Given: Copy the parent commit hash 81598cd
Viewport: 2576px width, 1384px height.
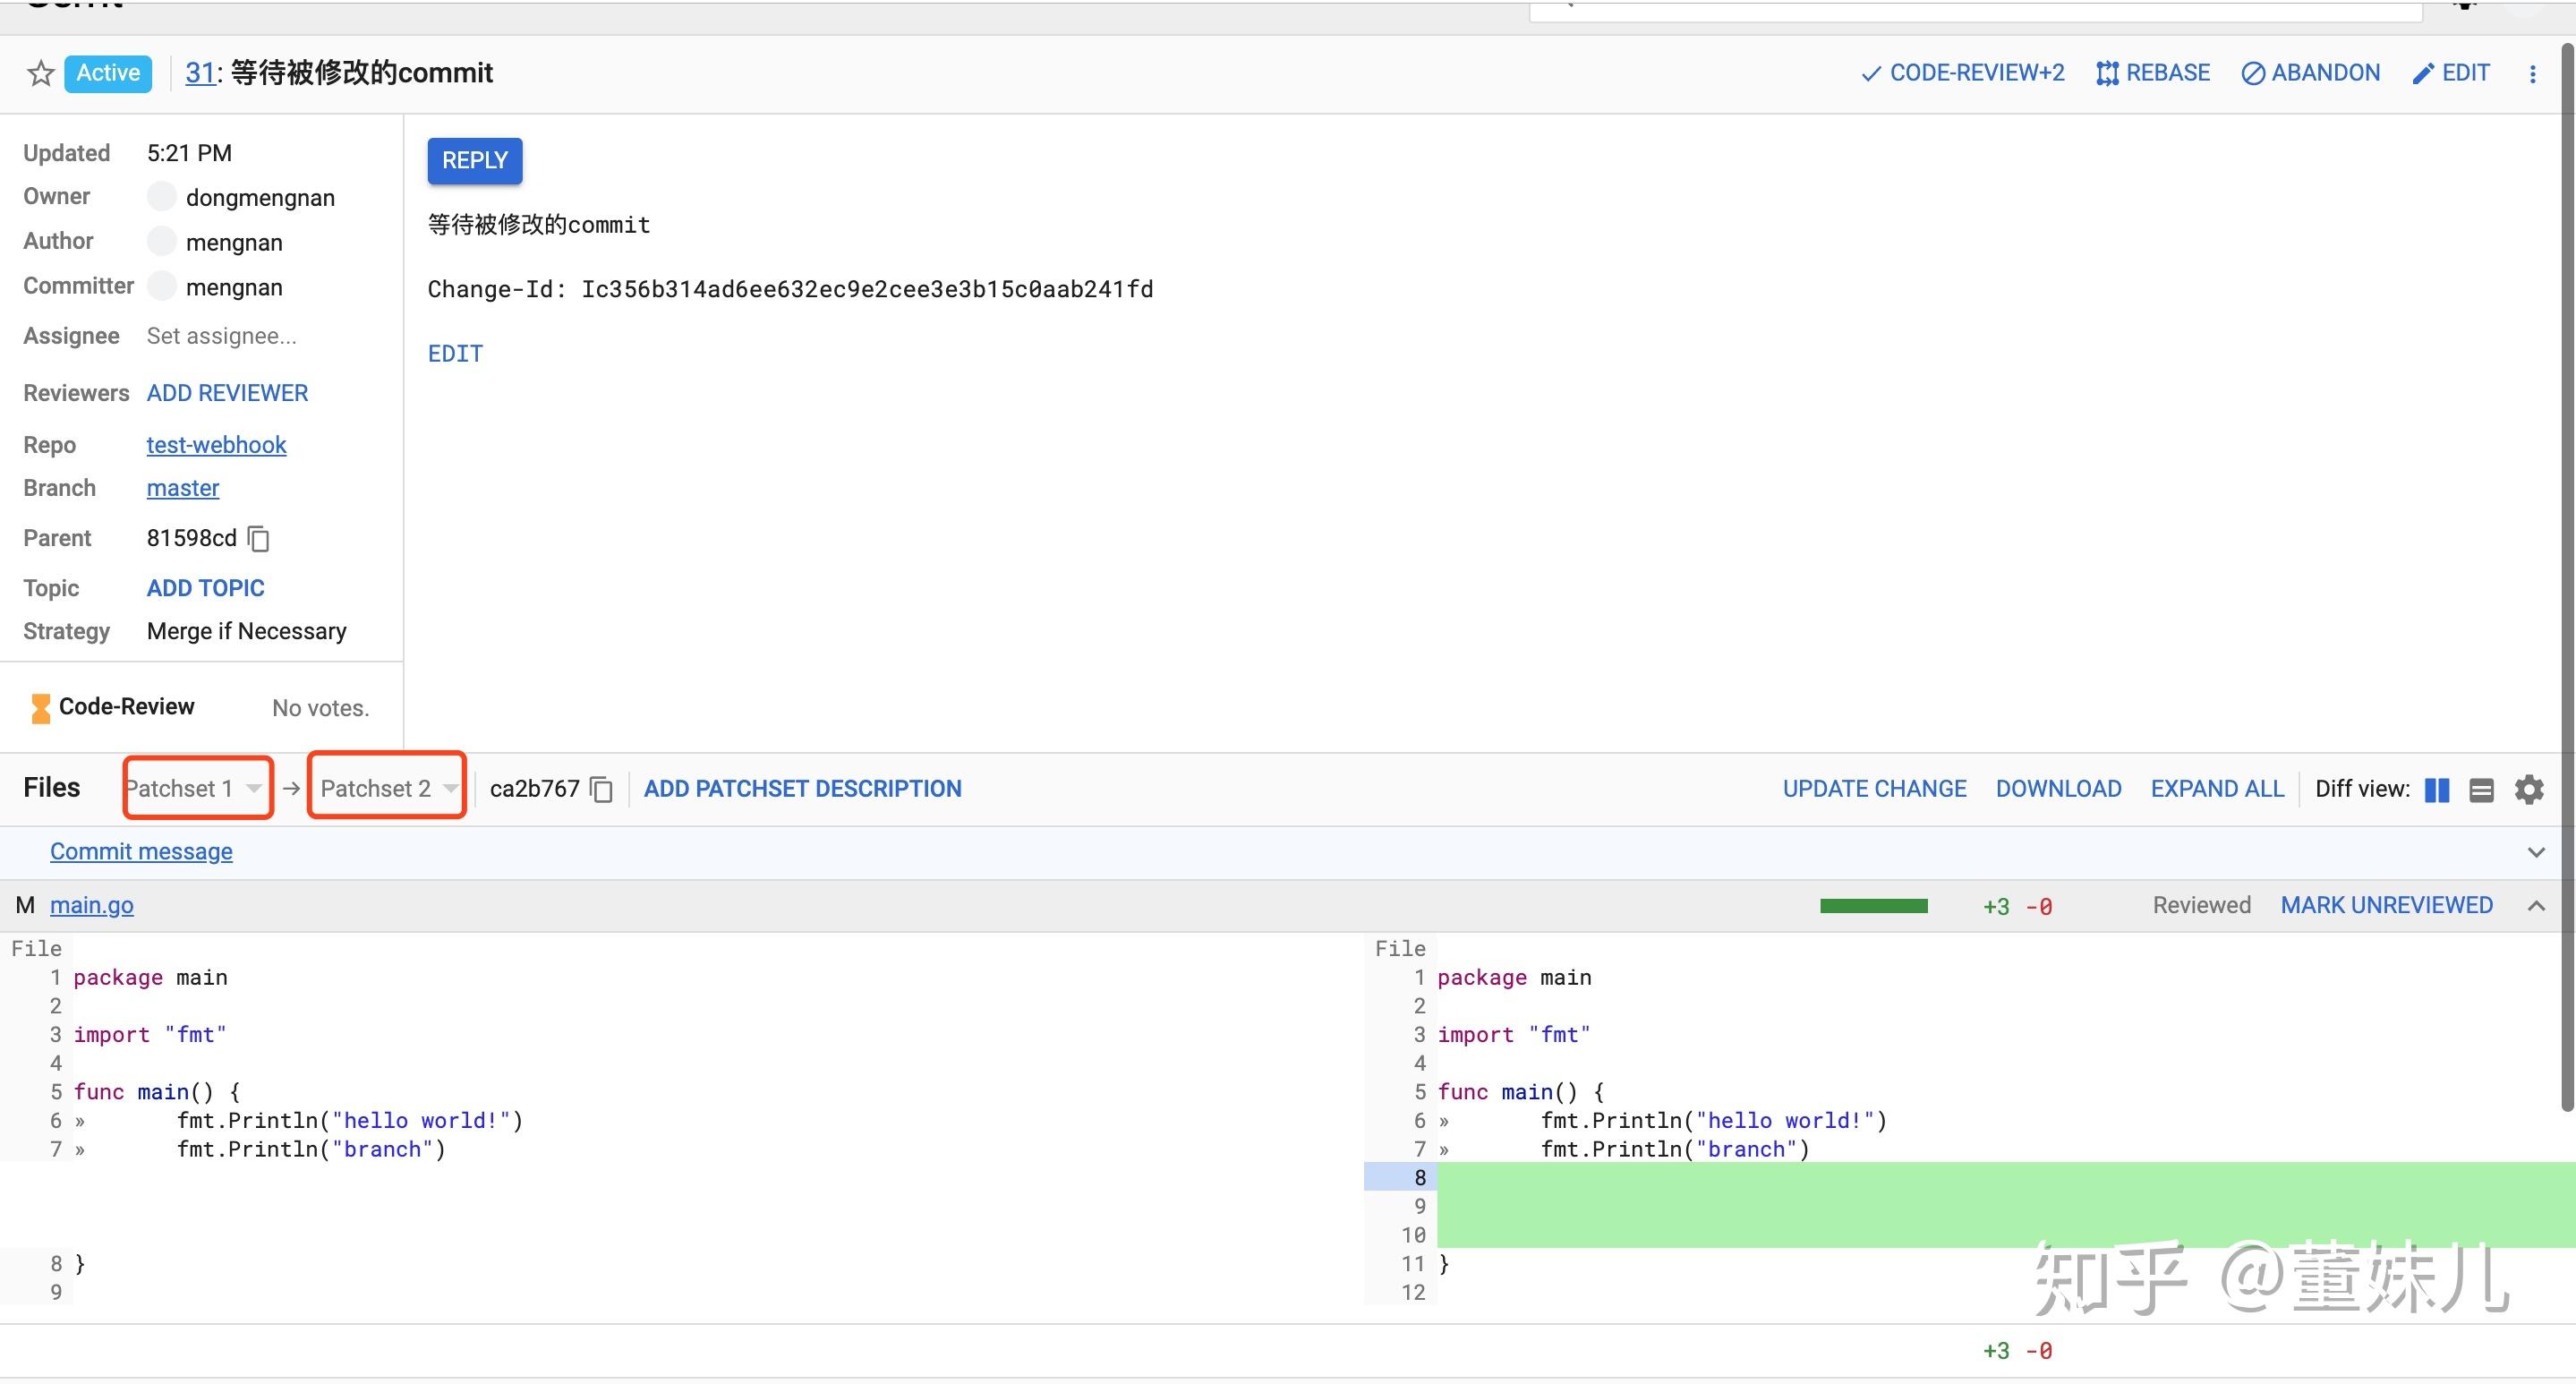Looking at the screenshot, I should click(257, 539).
